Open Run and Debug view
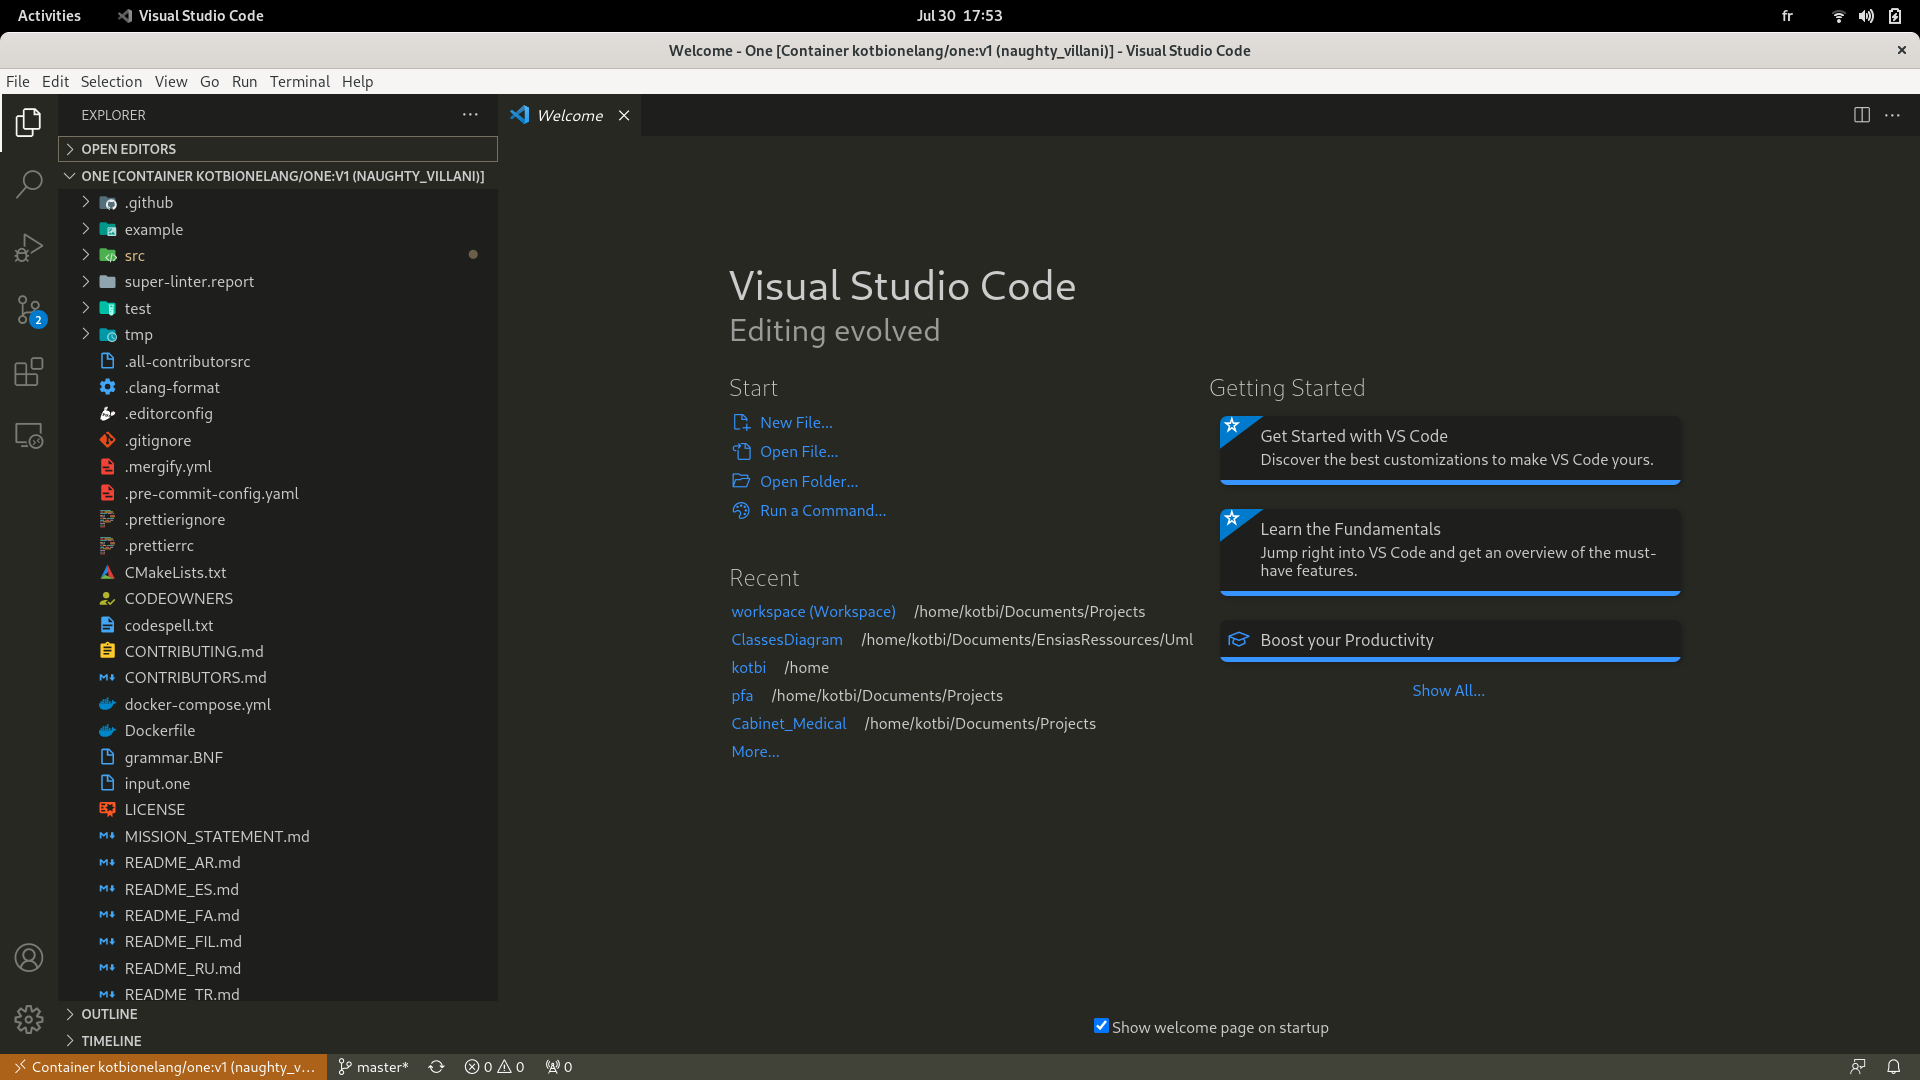The height and width of the screenshot is (1080, 1920). coord(29,247)
